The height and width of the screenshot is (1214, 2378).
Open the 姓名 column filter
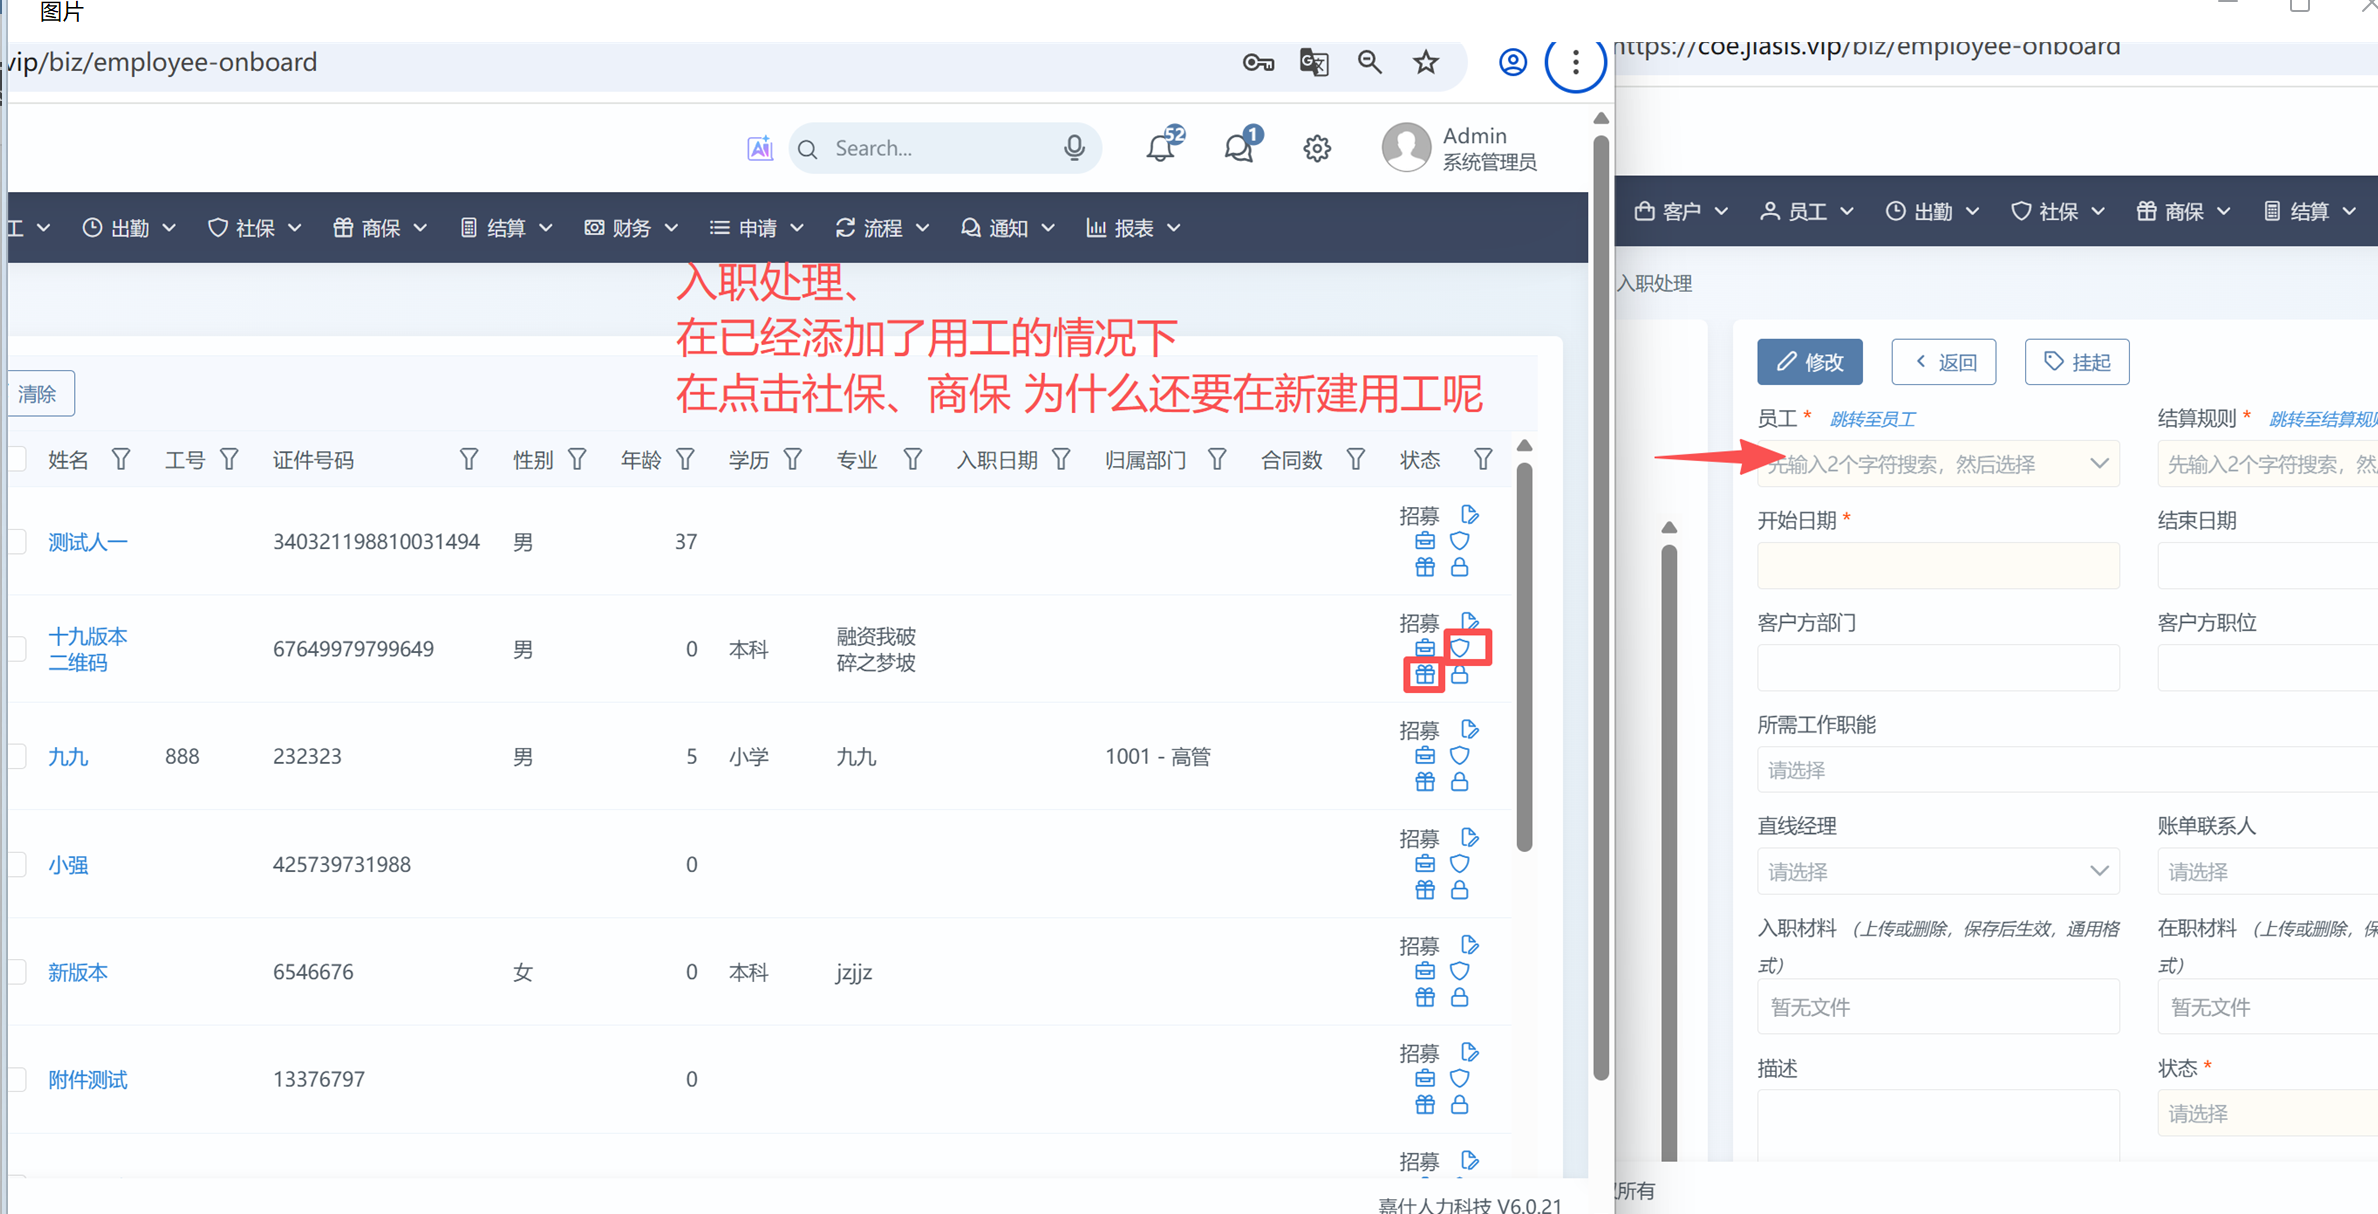pos(121,460)
